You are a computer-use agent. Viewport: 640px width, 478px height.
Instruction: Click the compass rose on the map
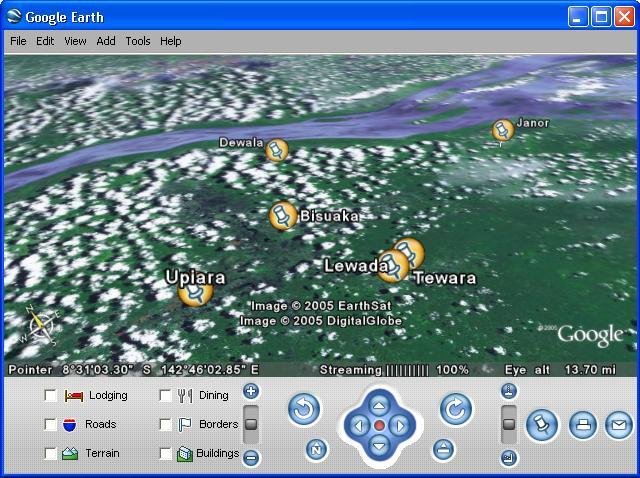tap(40, 325)
